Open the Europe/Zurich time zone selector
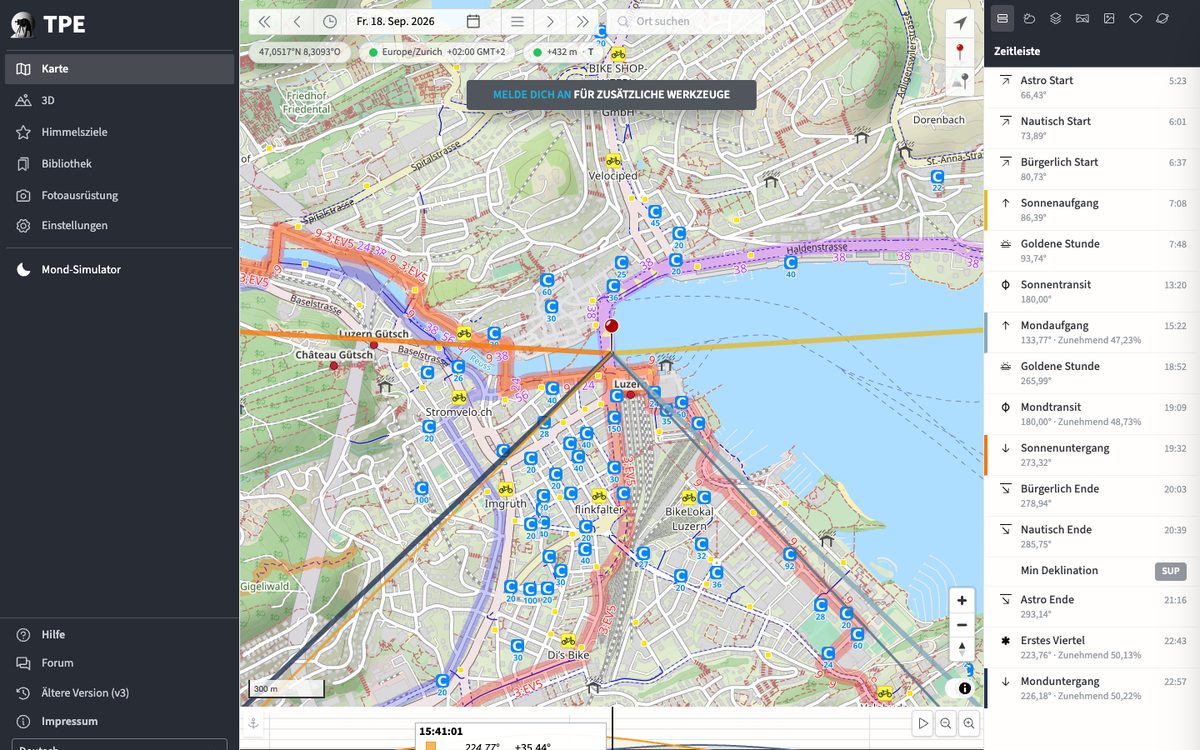This screenshot has height=750, width=1200. coord(437,51)
